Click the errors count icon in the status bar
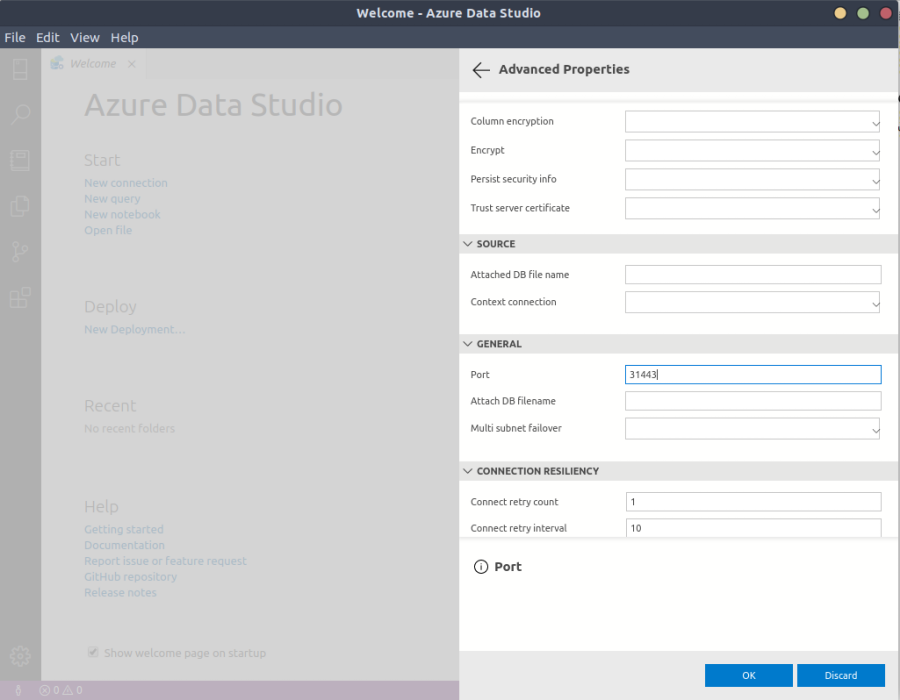The image size is (900, 700). [x=45, y=690]
